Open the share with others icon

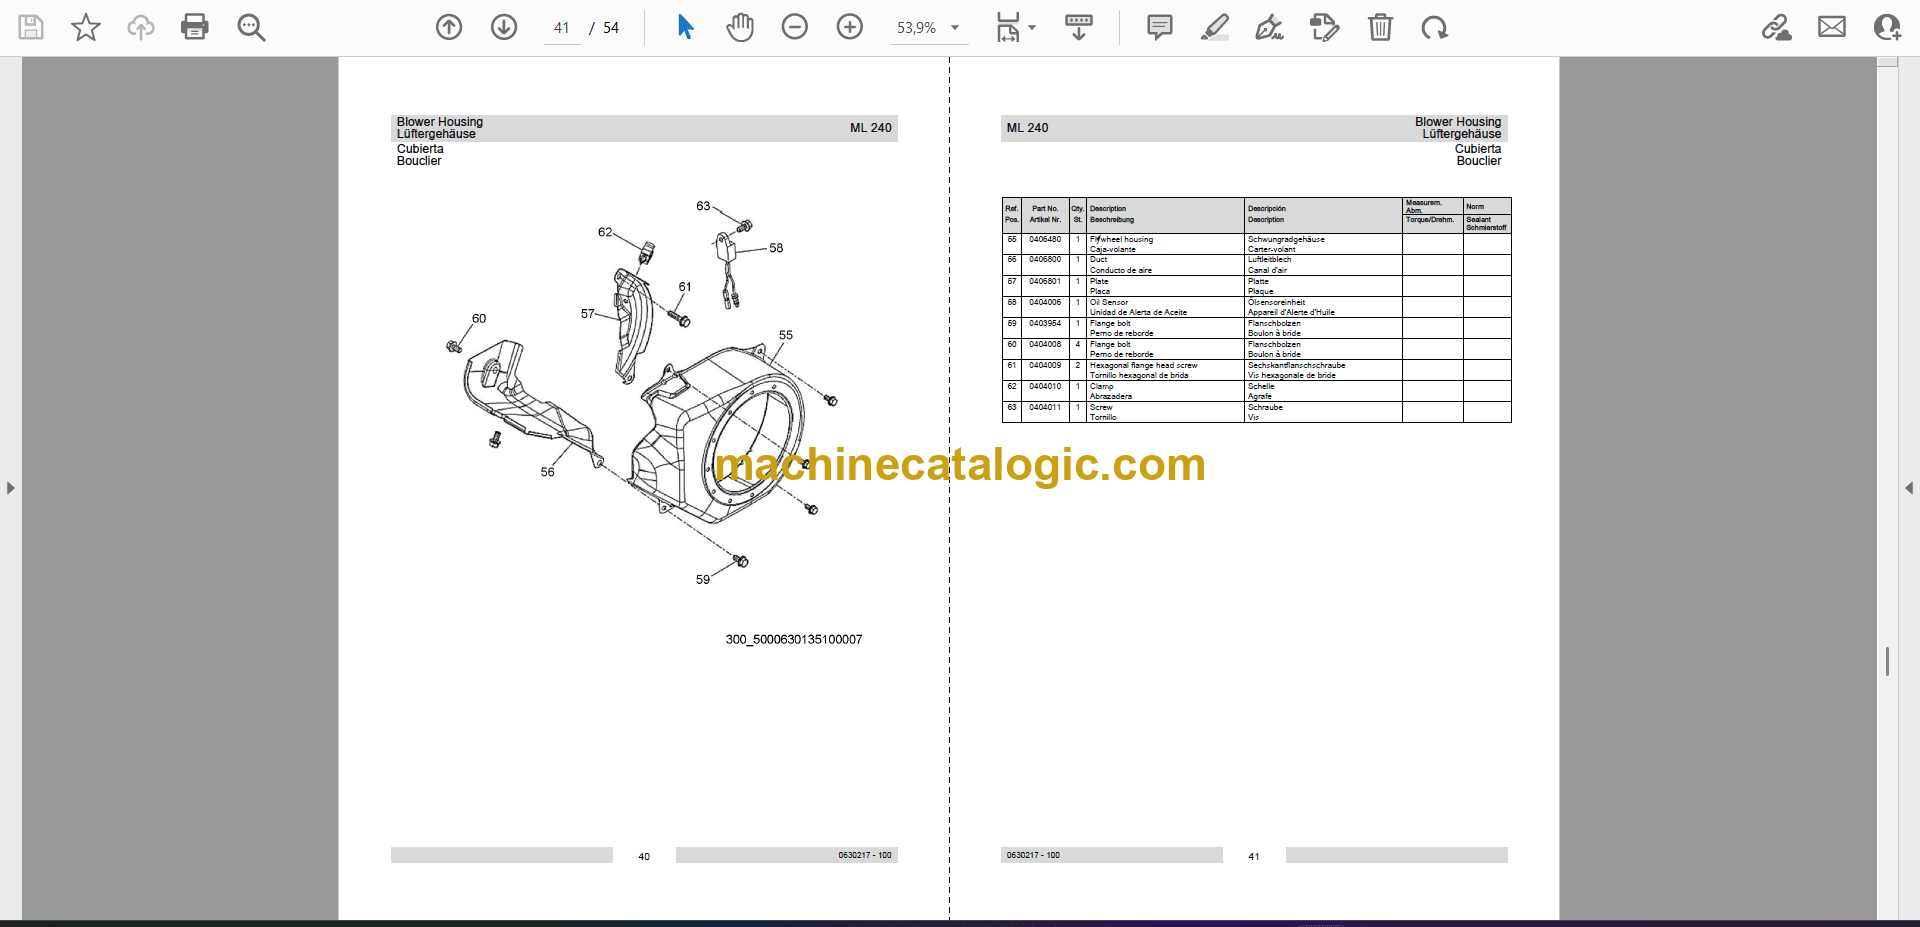tap(1887, 27)
